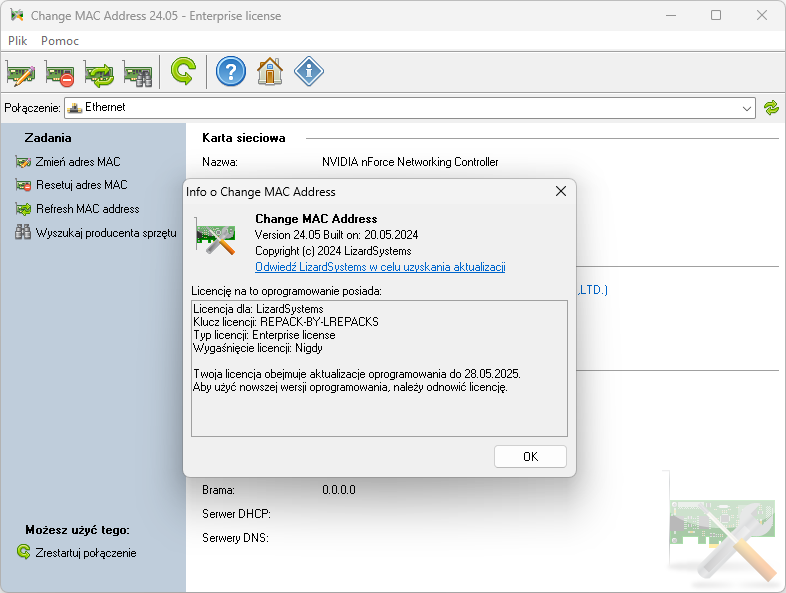Open the Pomoc menu
The height and width of the screenshot is (593, 786).
pos(60,41)
